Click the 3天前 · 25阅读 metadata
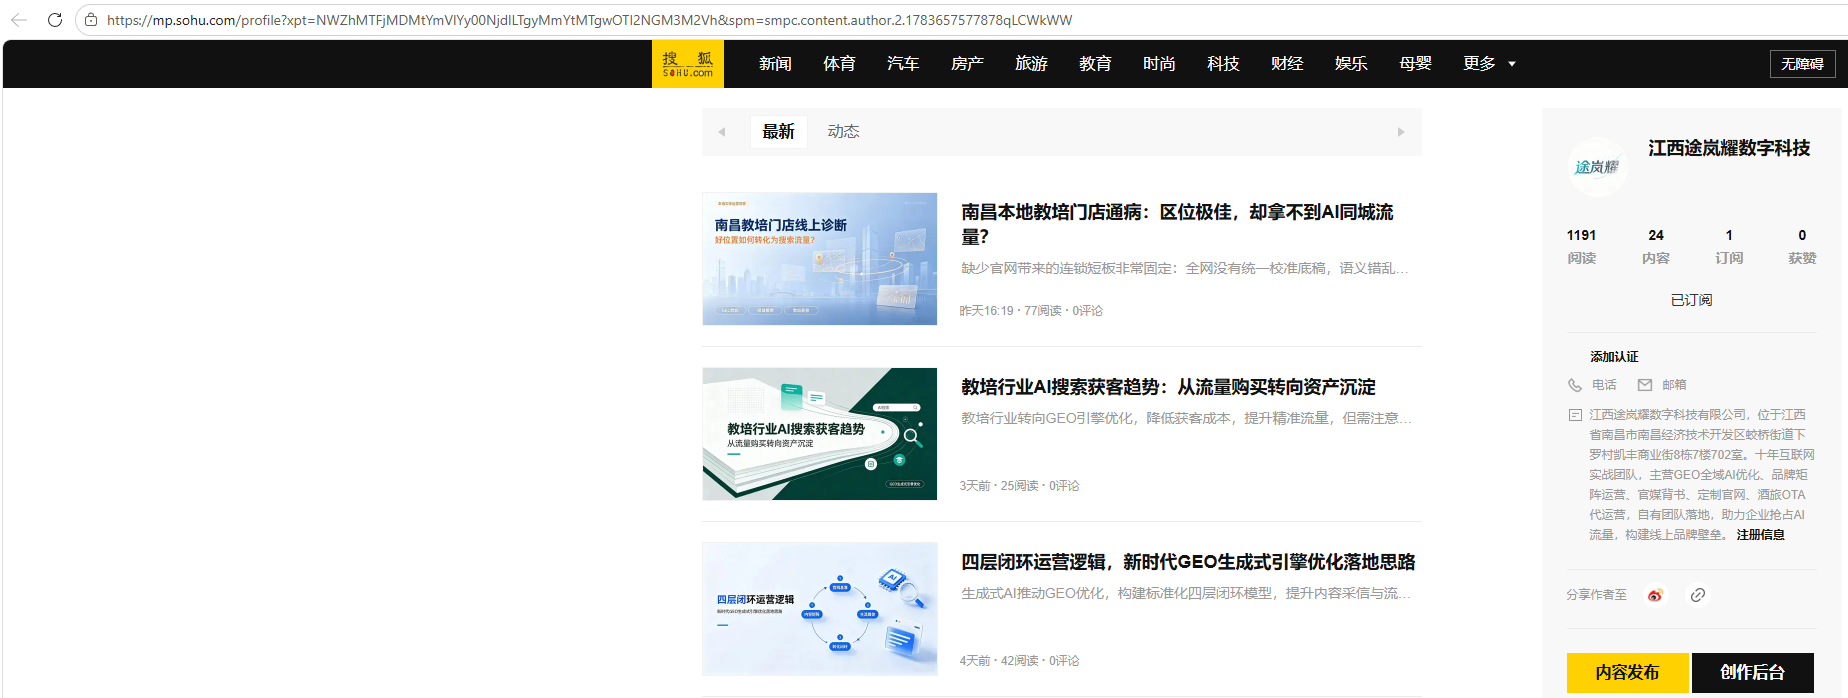The height and width of the screenshot is (698, 1848). 1019,486
